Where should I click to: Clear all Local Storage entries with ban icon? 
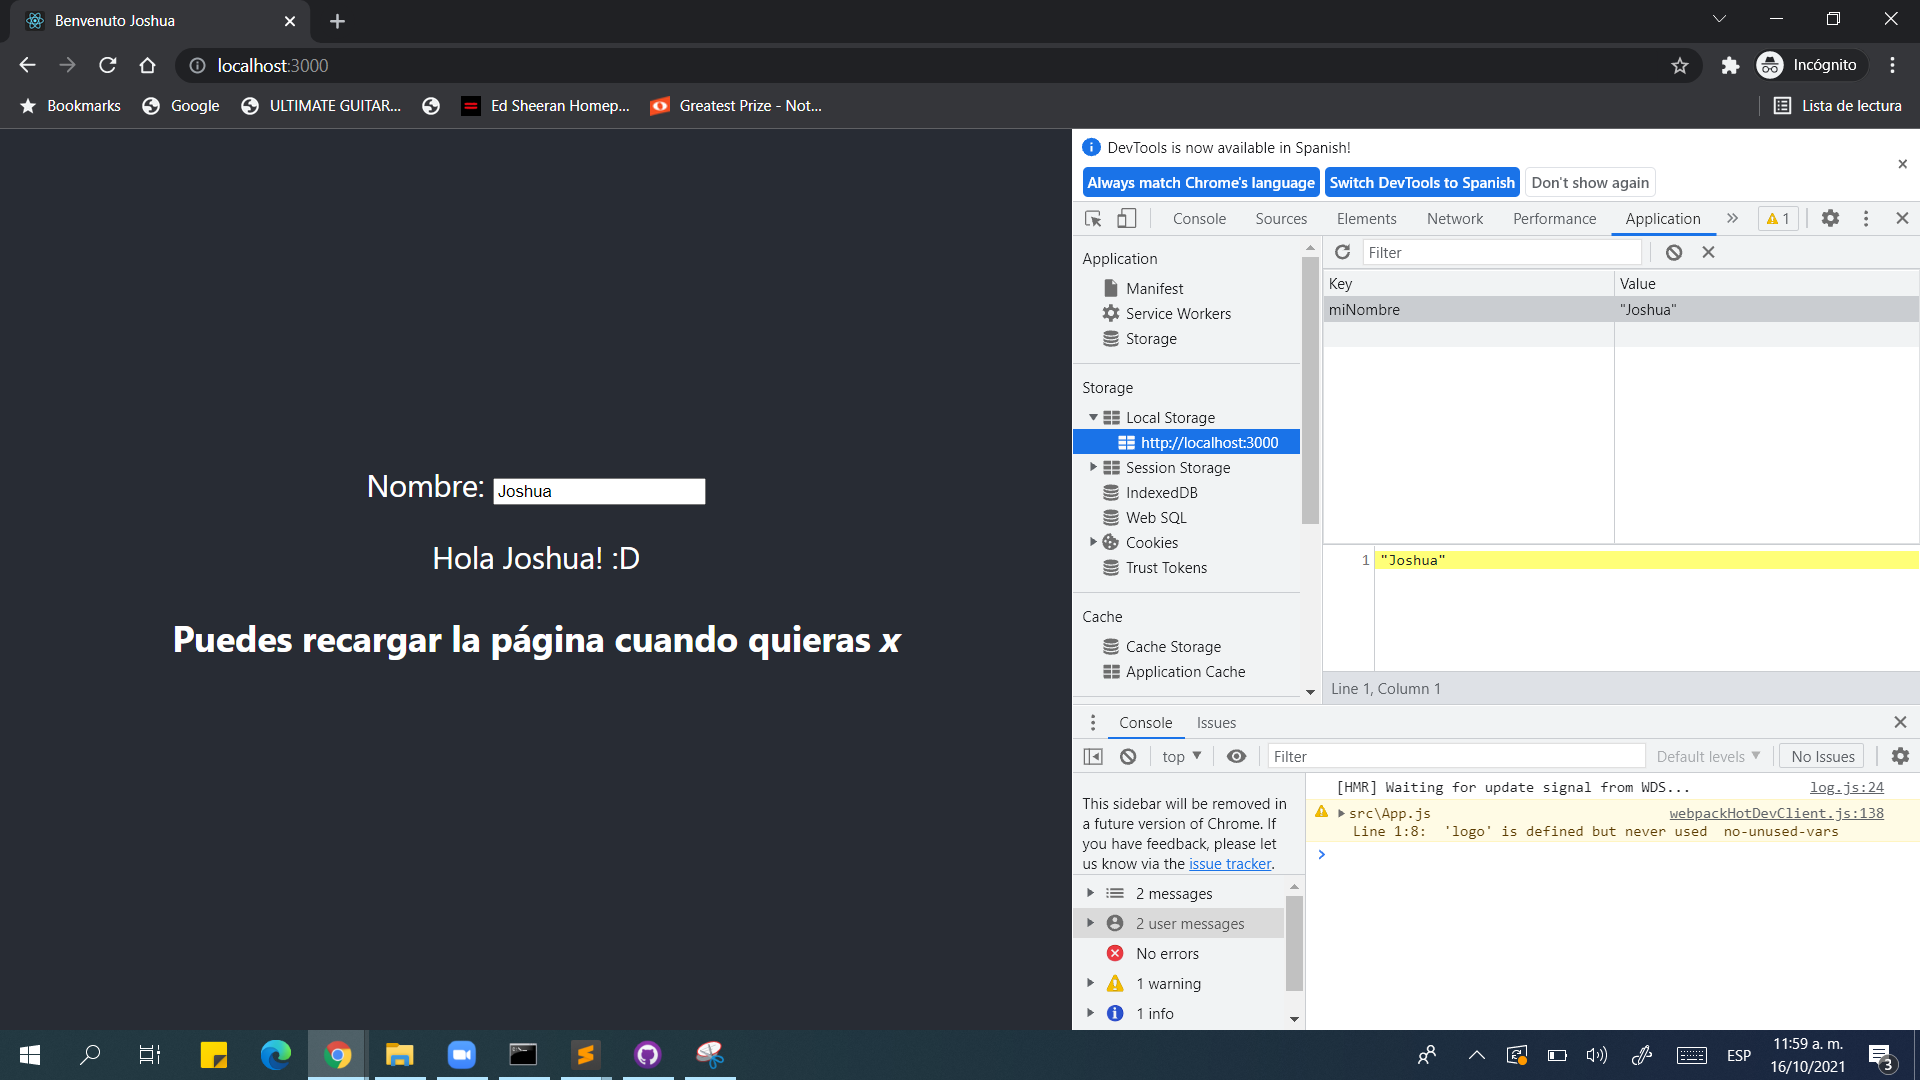pos(1673,252)
